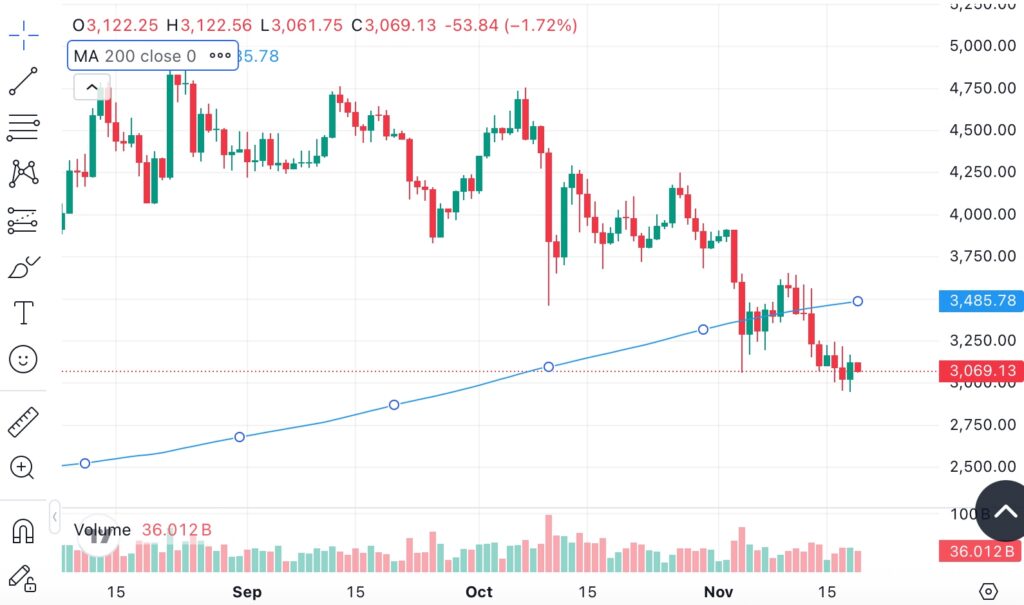Viewport: 1024px width, 605px height.
Task: Select the XABCD Pattern tool
Action: tap(24, 174)
